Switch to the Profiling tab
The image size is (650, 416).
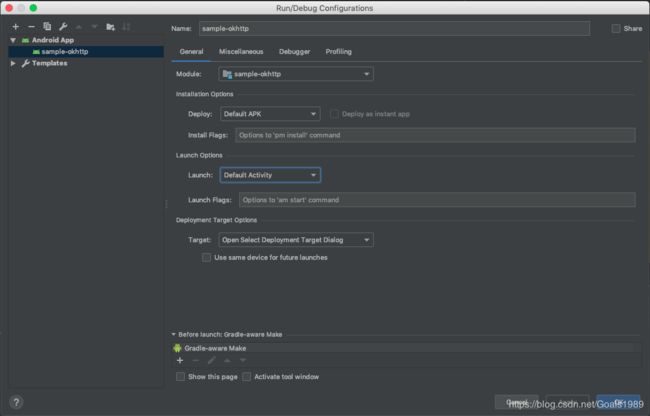pos(339,52)
